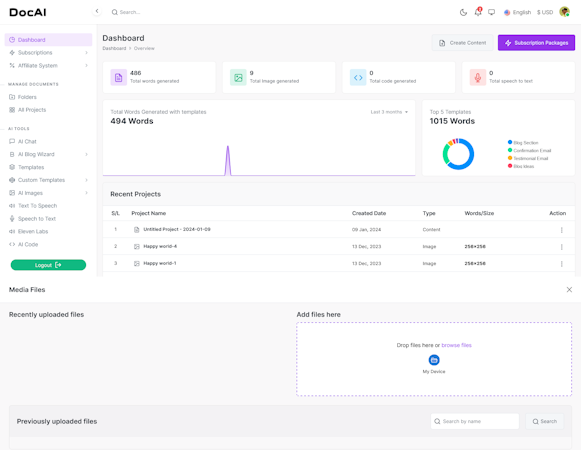Click the total words generated document icon
The width and height of the screenshot is (581, 450).
[x=119, y=77]
